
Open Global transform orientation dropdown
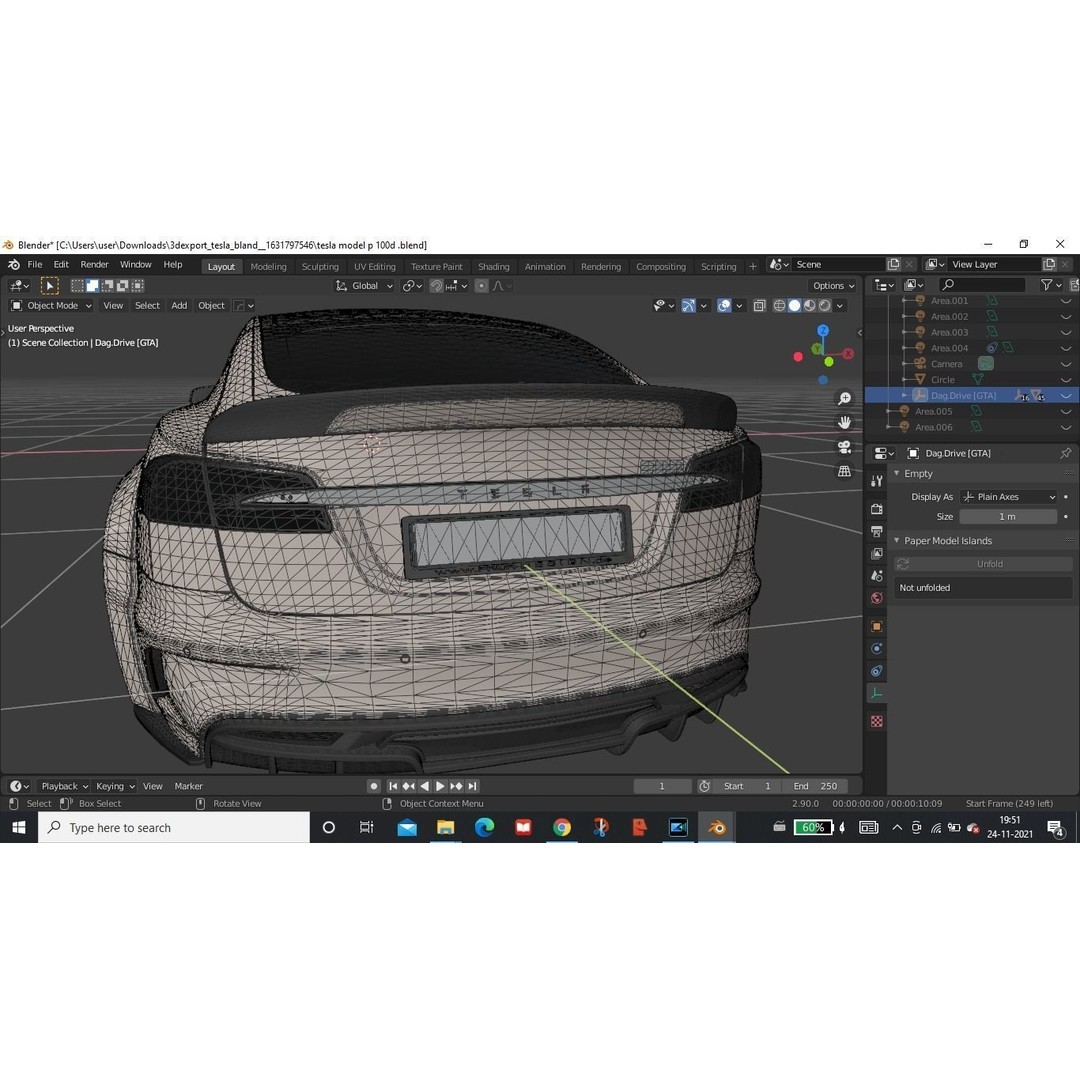click(x=364, y=286)
